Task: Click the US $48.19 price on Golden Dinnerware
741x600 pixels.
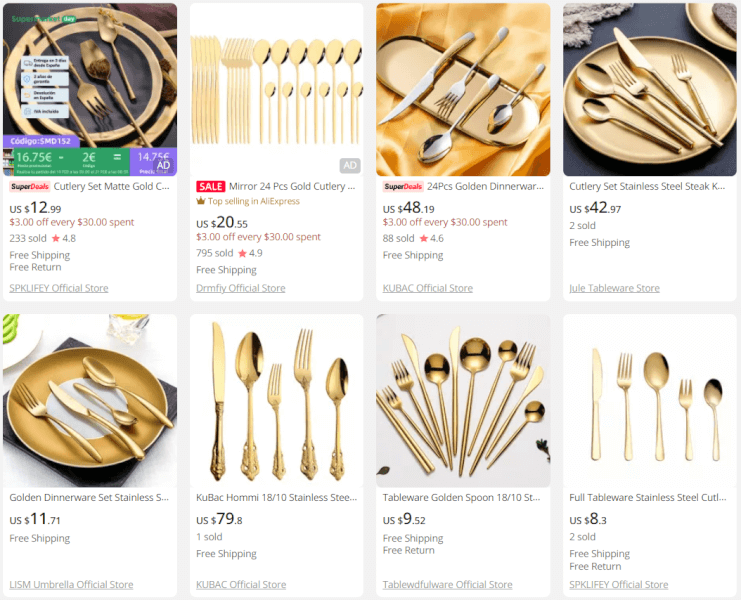Action: point(408,208)
